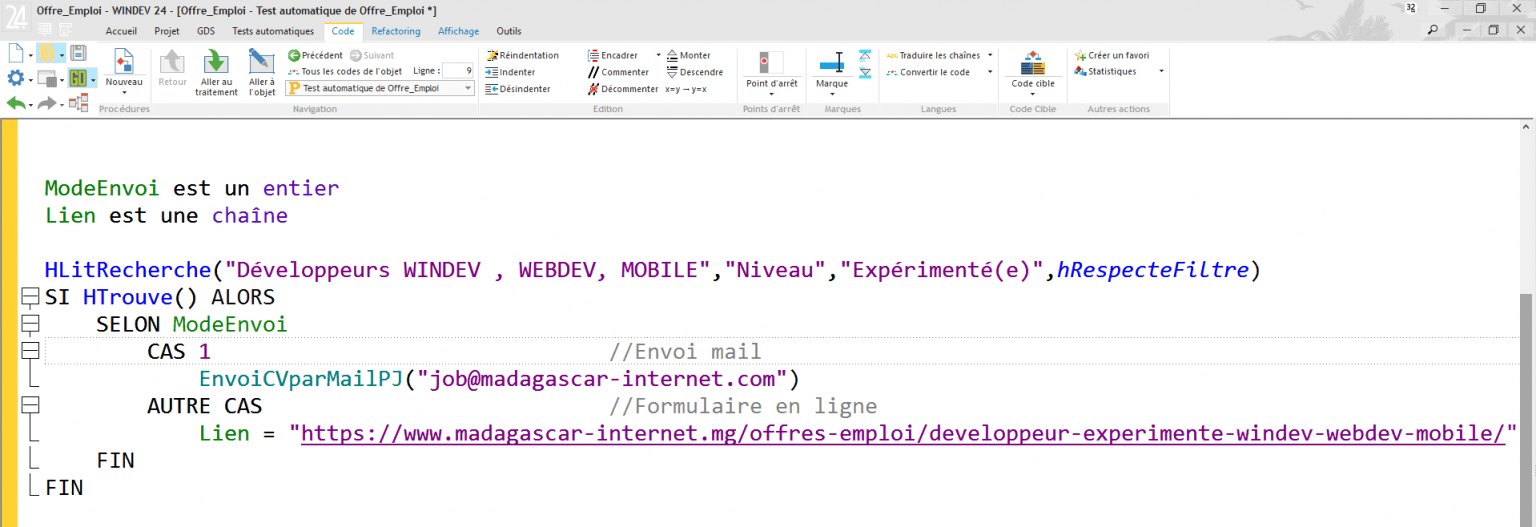Open the Affichage tab

point(458,31)
